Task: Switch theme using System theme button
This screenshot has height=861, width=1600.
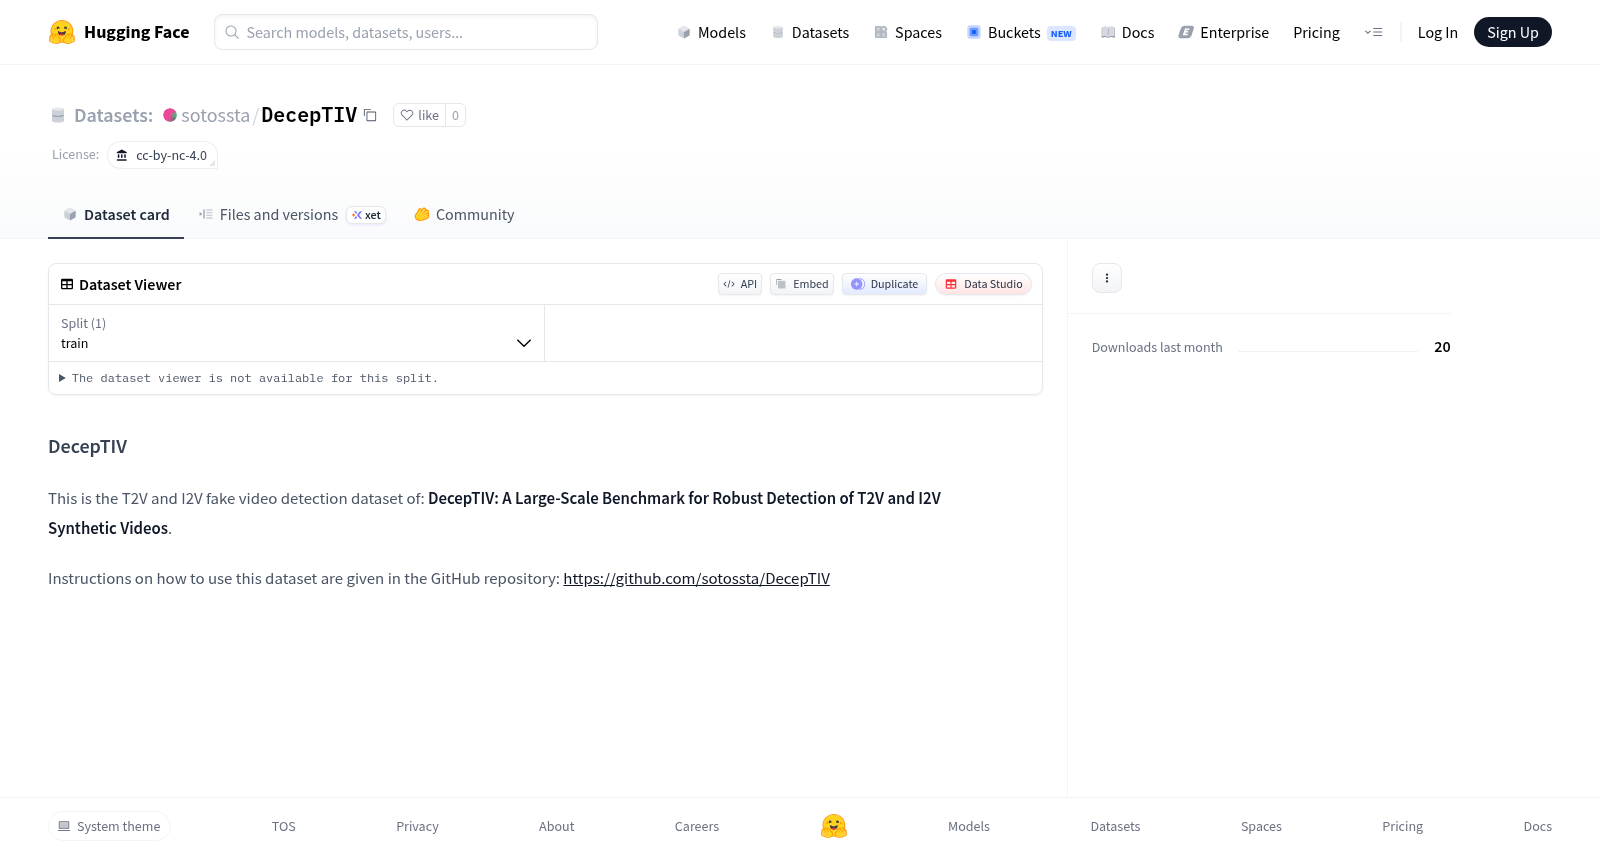Action: 109,826
